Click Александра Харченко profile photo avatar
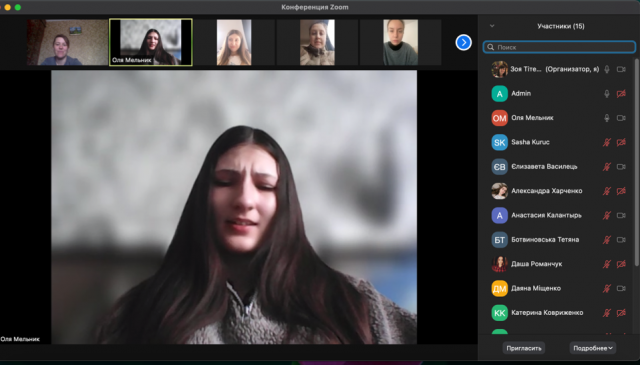Screen dimensions: 640x365 pyautogui.click(x=500, y=191)
